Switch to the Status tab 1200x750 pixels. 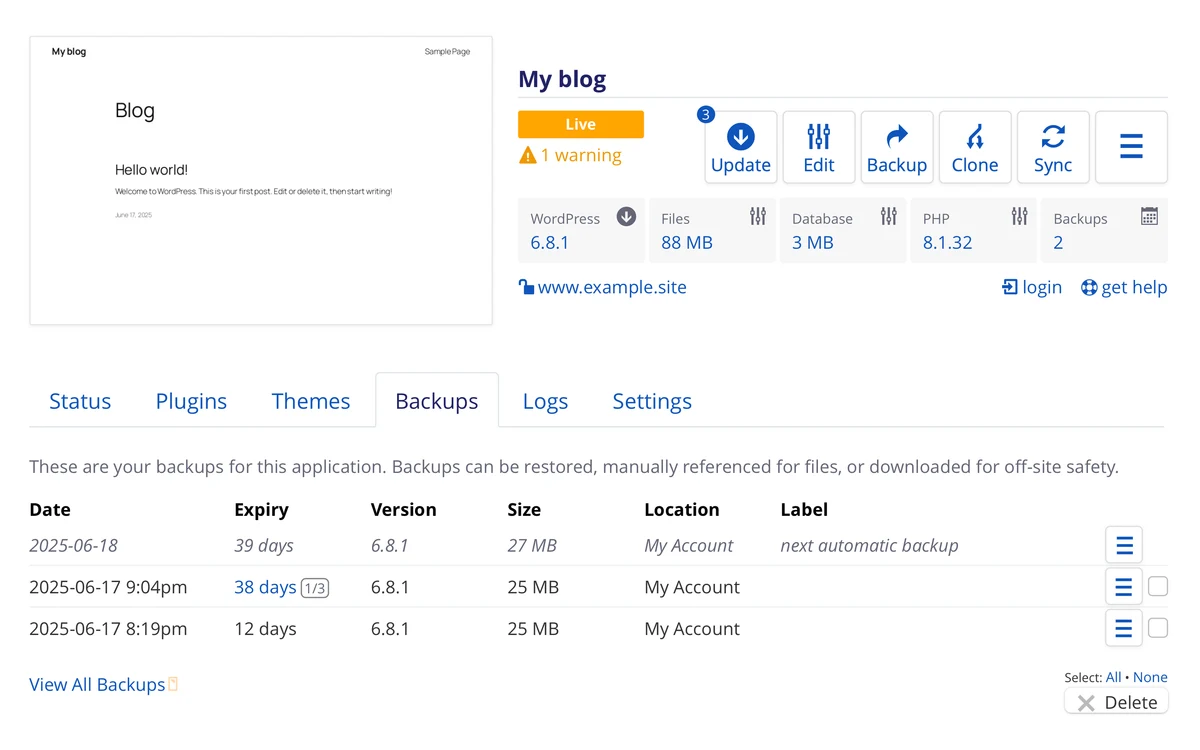tap(80, 401)
